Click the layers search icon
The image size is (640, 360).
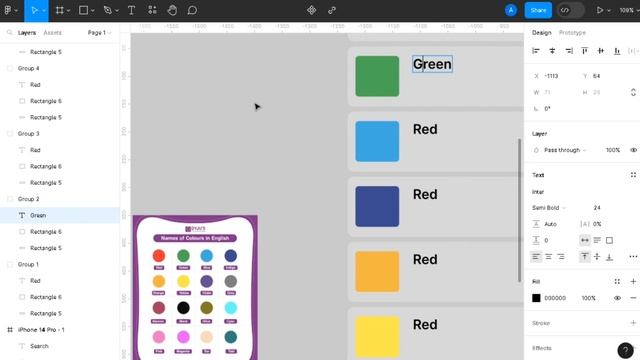coord(9,33)
